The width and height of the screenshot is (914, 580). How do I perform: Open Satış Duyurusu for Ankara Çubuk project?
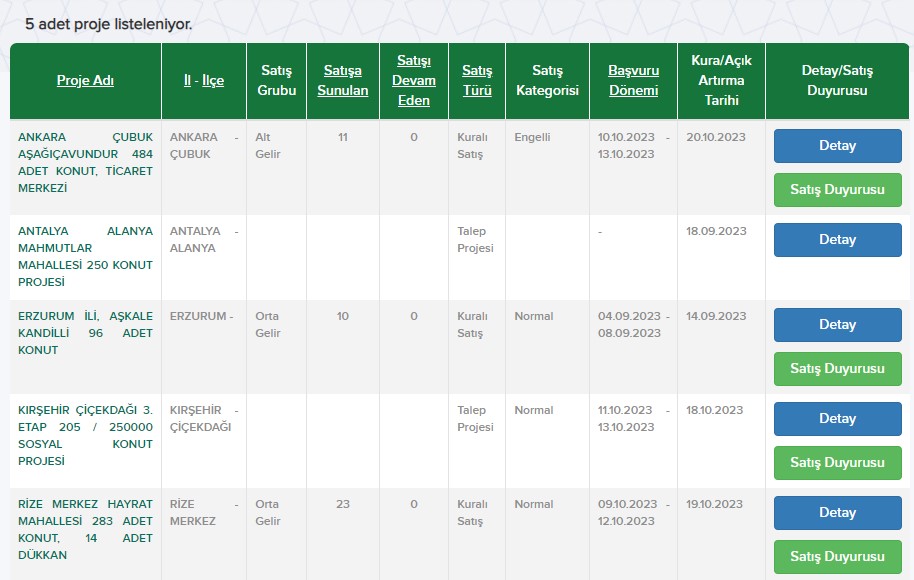coord(838,189)
